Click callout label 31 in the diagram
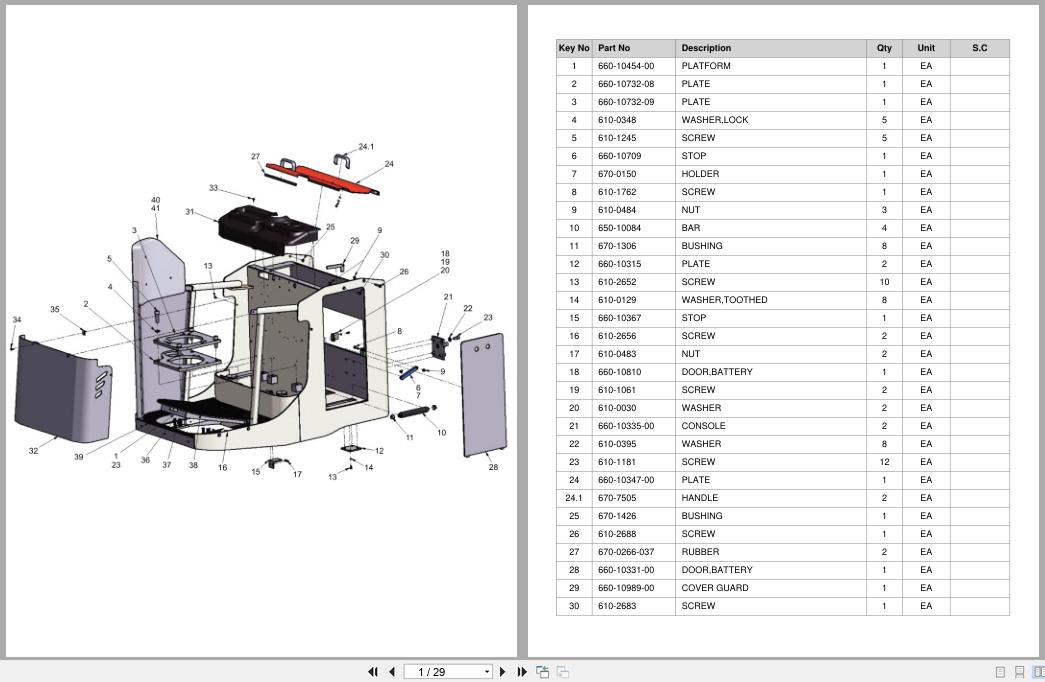 [x=190, y=212]
